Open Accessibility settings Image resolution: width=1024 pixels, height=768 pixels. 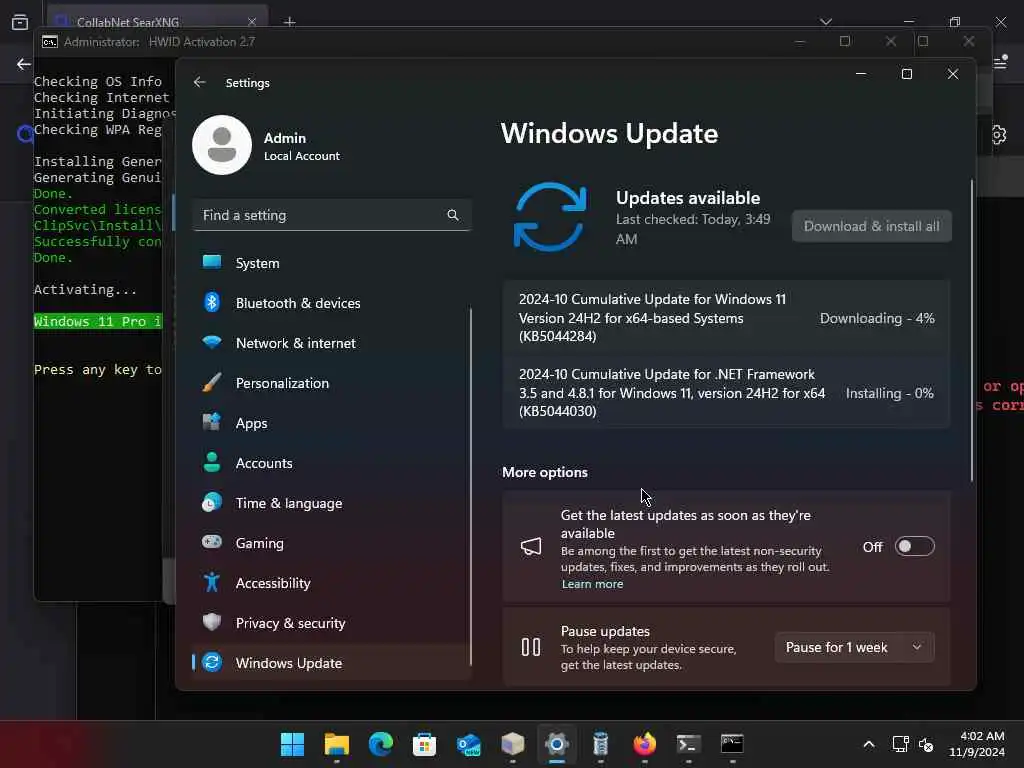332,583
